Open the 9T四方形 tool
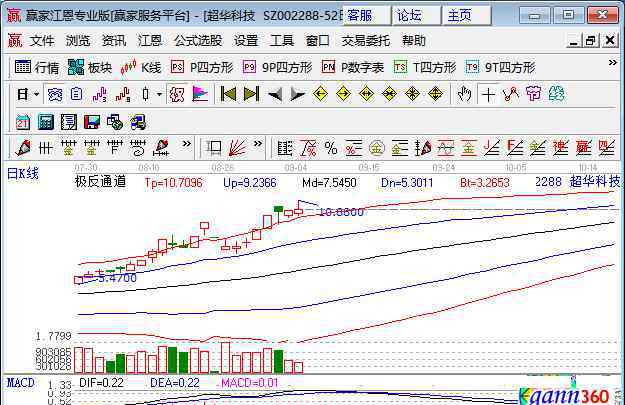Viewport: 625px width, 405px height. tap(500, 67)
